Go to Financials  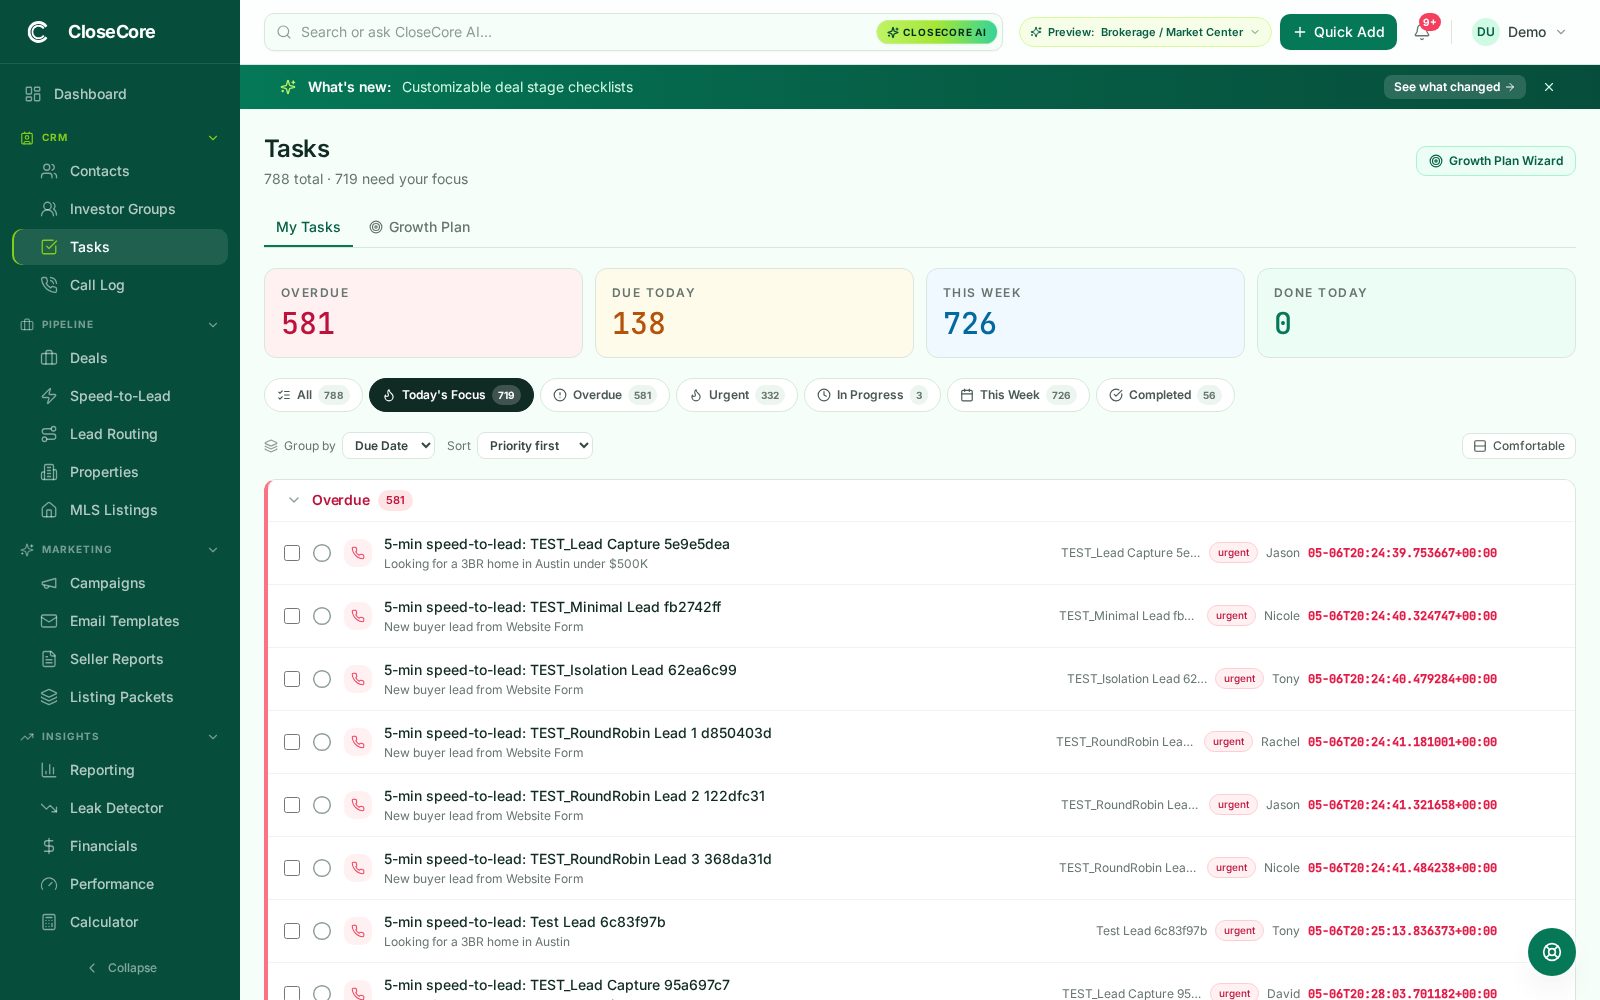click(120, 846)
